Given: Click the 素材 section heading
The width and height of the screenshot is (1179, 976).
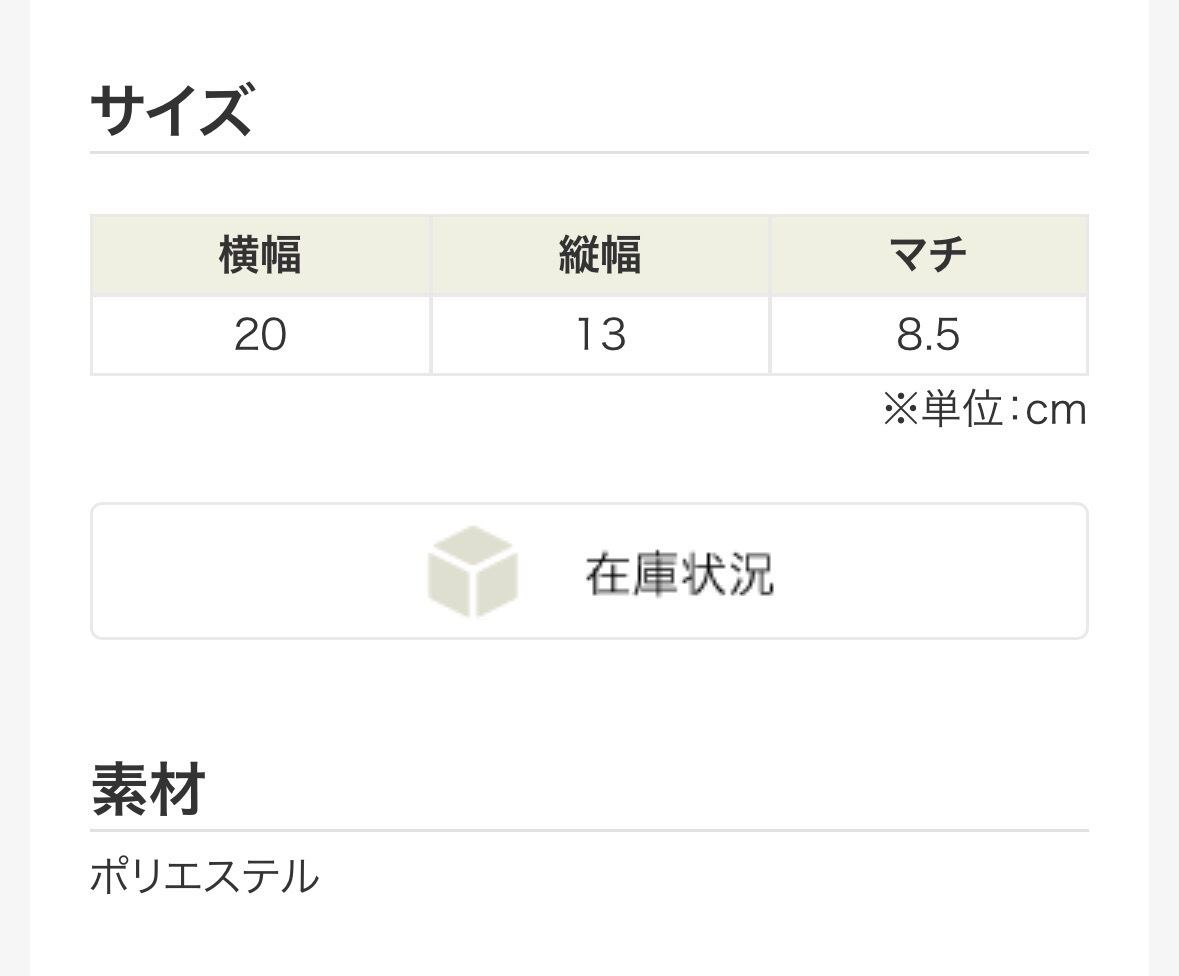Looking at the screenshot, I should [x=148, y=790].
